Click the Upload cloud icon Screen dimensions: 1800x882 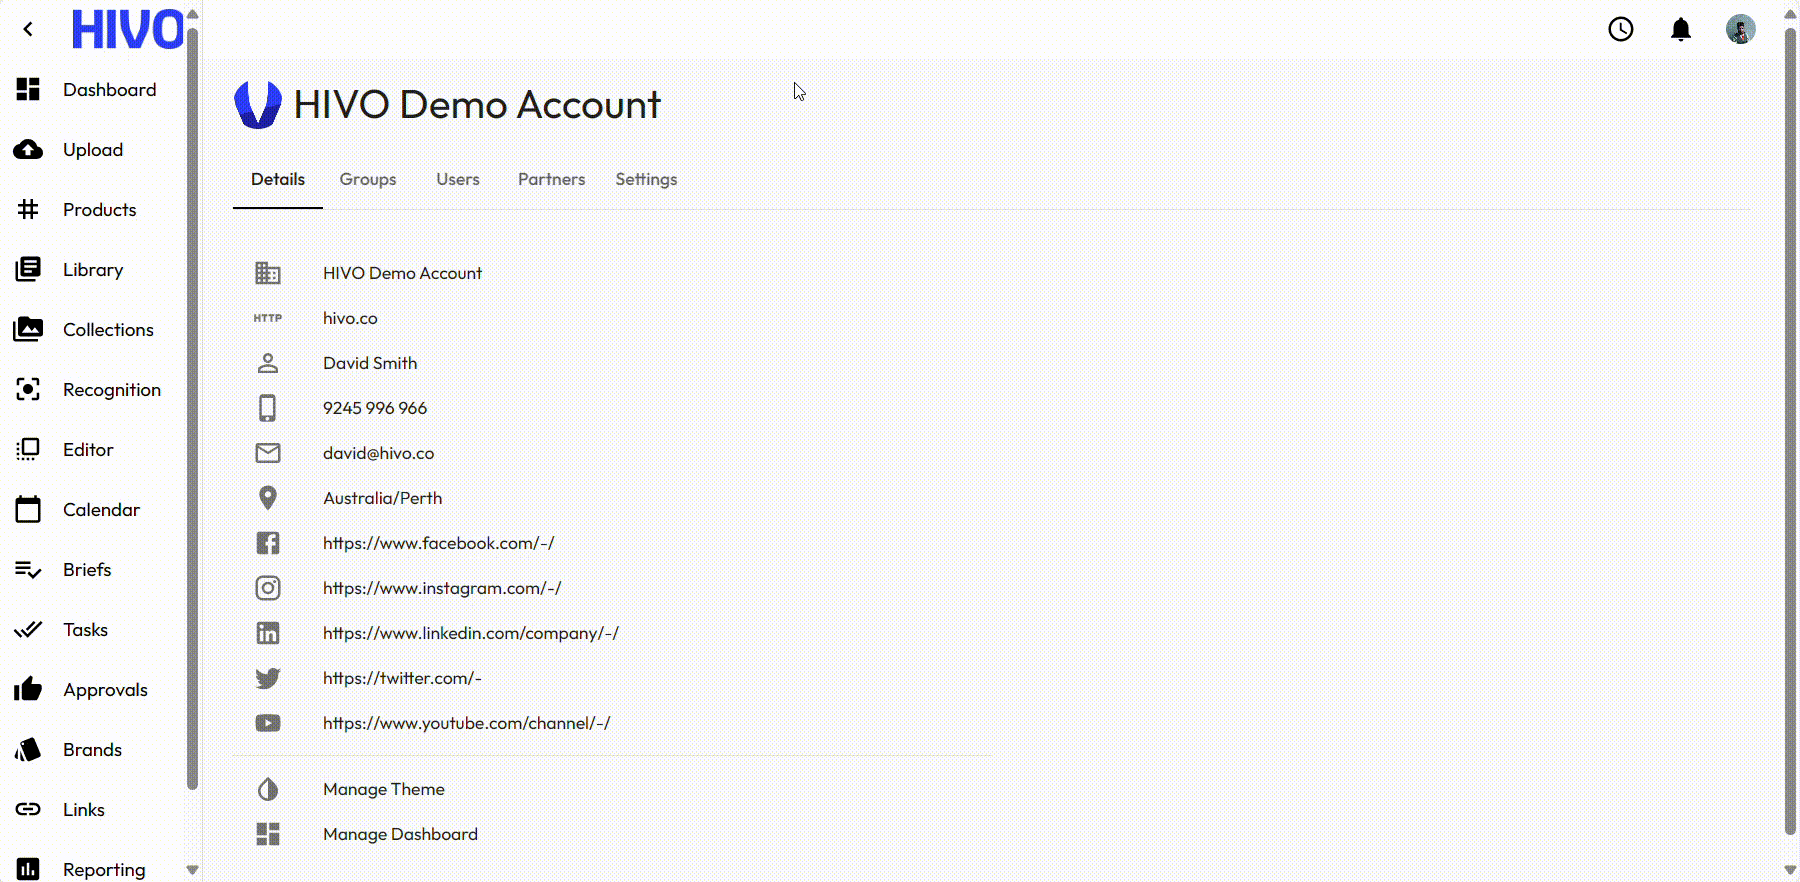[x=28, y=150]
